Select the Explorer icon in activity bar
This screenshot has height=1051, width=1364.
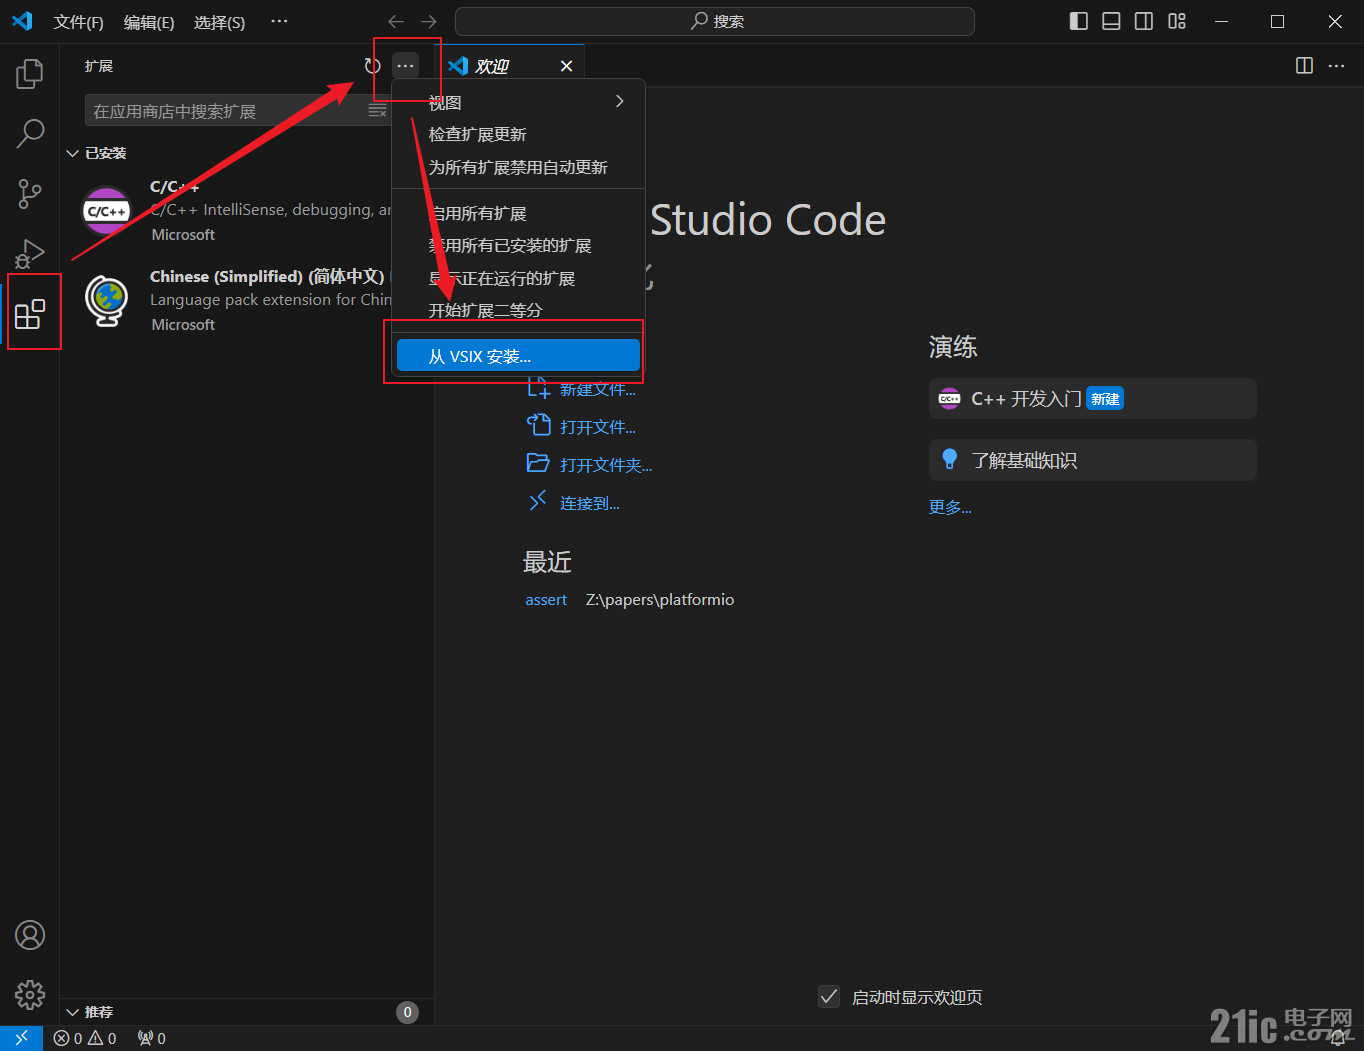click(x=29, y=72)
